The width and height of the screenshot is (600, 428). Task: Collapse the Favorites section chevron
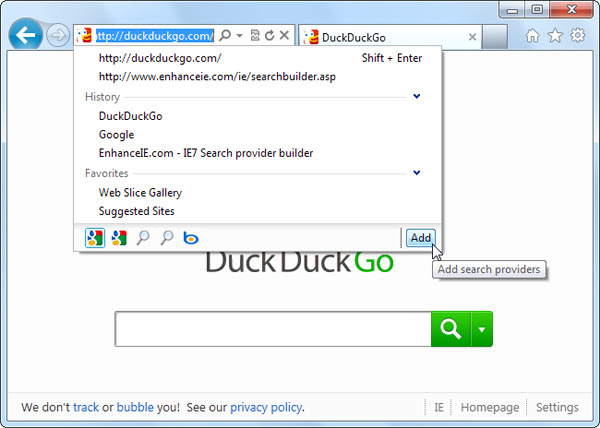[x=417, y=173]
